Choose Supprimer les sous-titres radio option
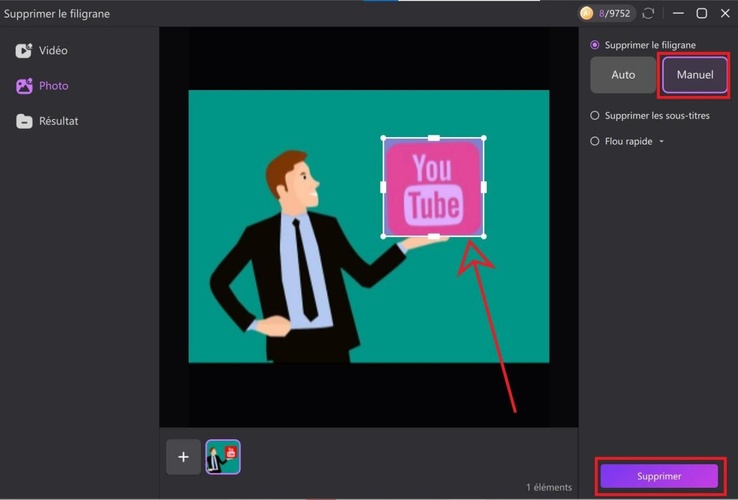 coord(595,115)
